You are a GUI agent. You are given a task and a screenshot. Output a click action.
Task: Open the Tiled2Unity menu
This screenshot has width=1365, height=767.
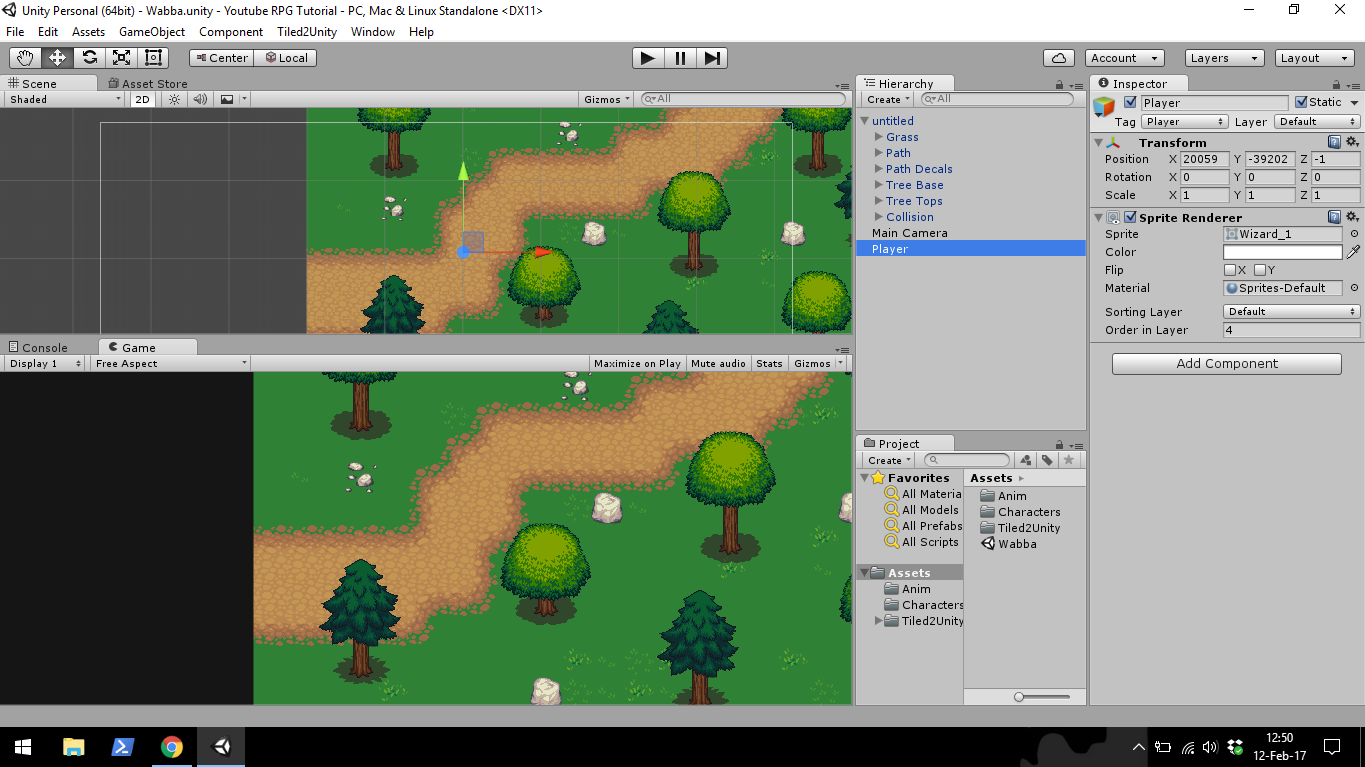tap(307, 32)
